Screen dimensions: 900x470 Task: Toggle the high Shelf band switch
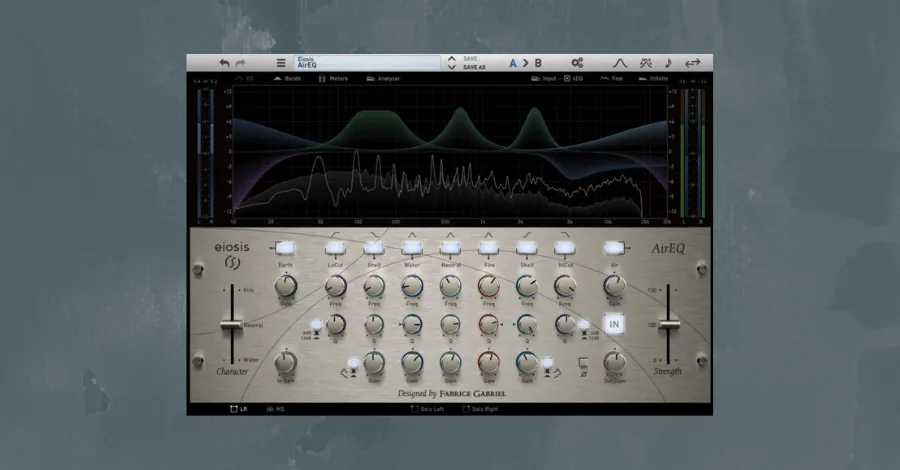click(x=526, y=248)
